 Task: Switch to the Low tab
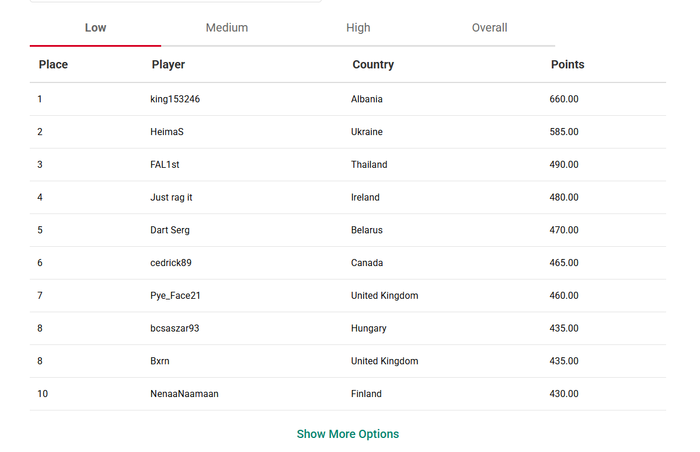[x=96, y=28]
